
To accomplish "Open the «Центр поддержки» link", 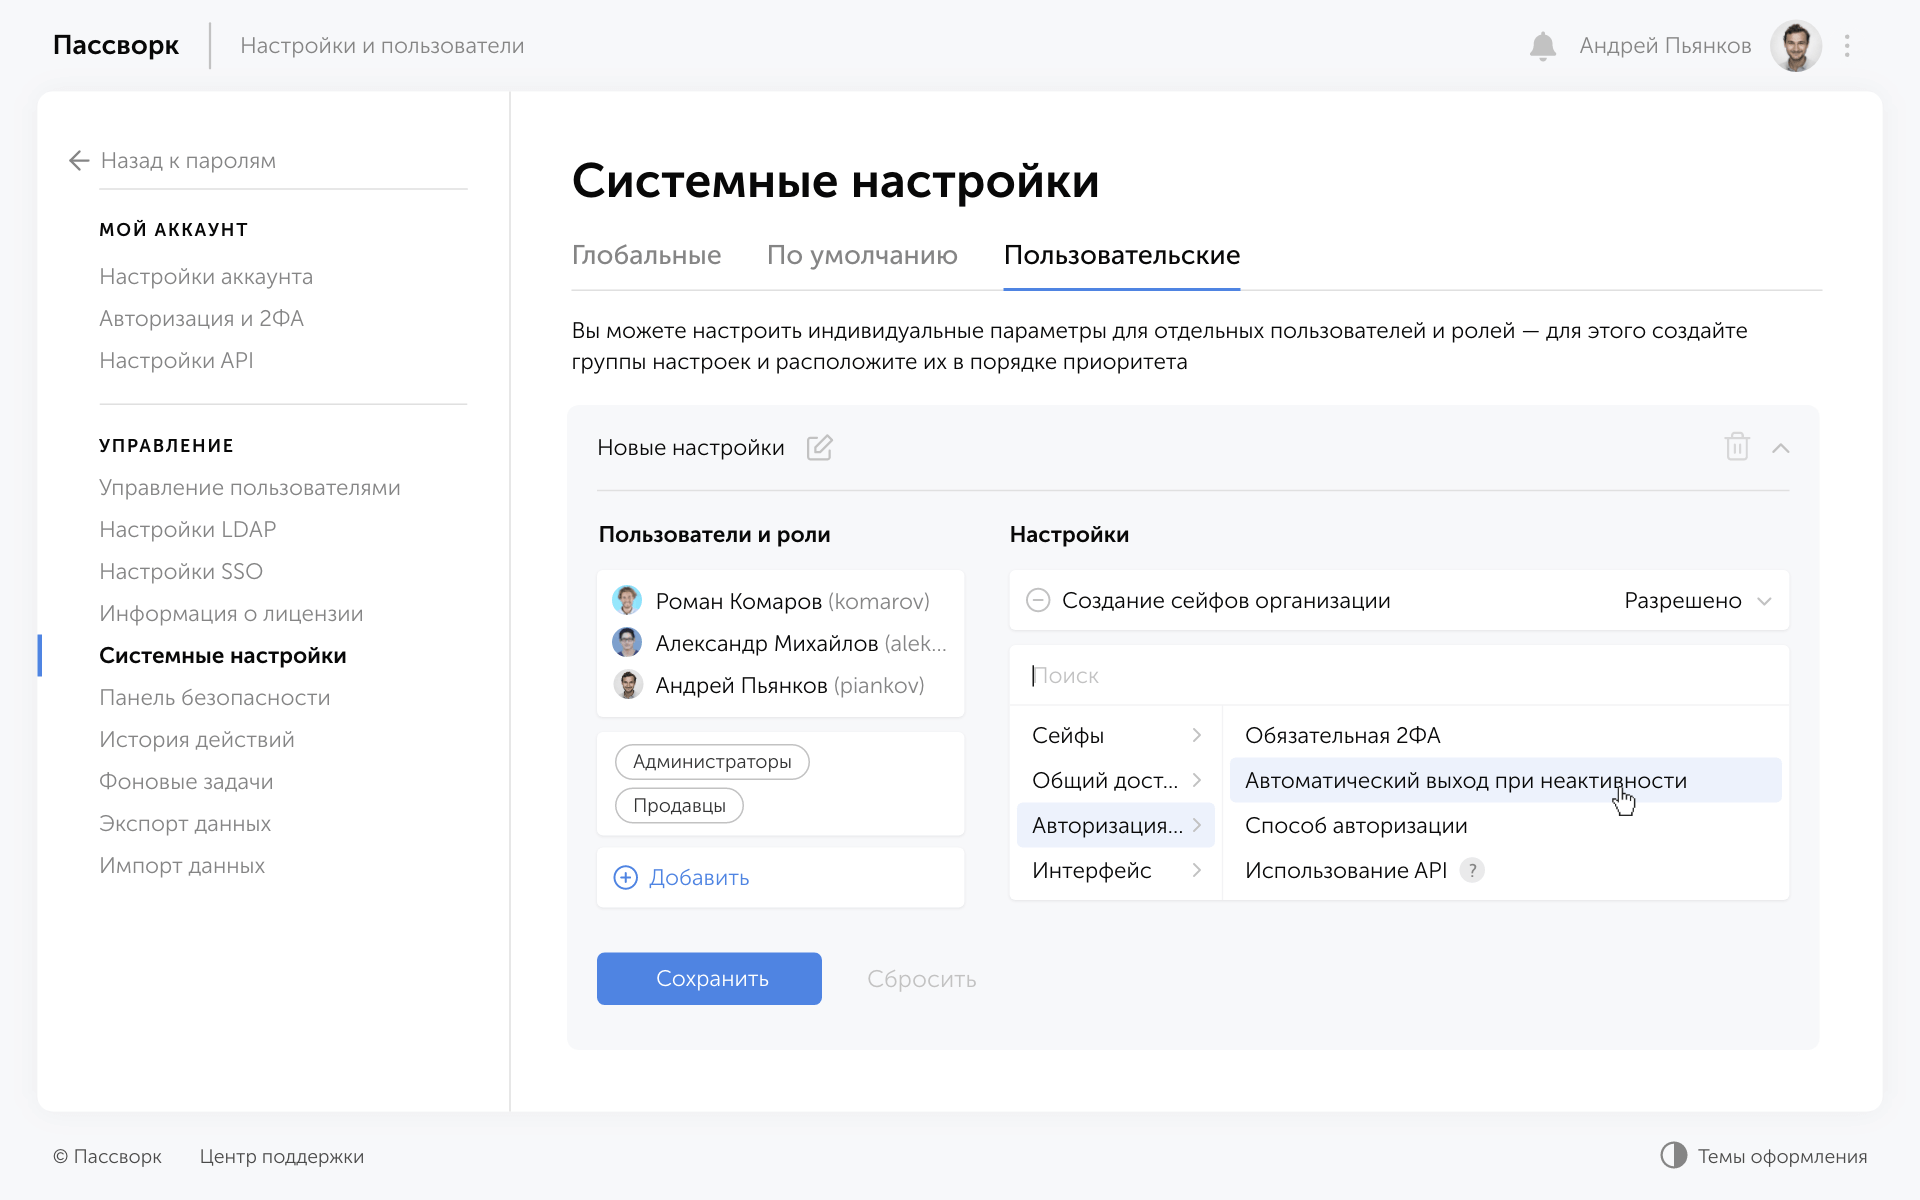I will [x=281, y=1156].
